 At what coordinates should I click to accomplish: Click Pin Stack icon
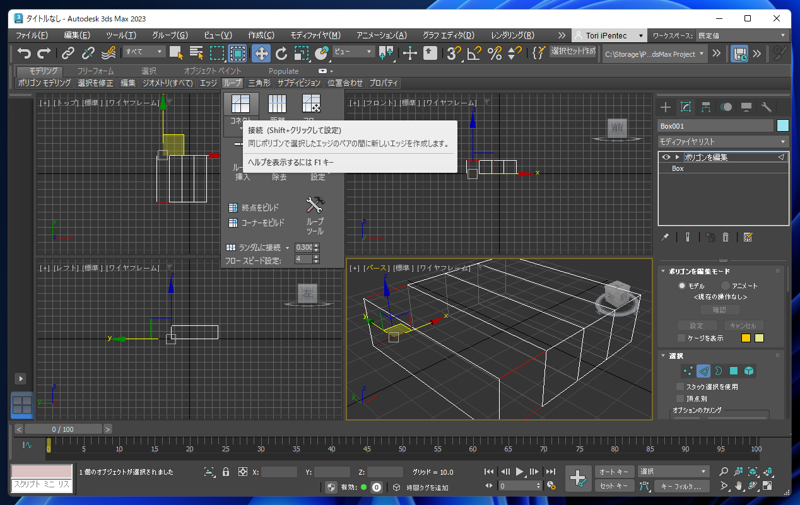(x=665, y=237)
